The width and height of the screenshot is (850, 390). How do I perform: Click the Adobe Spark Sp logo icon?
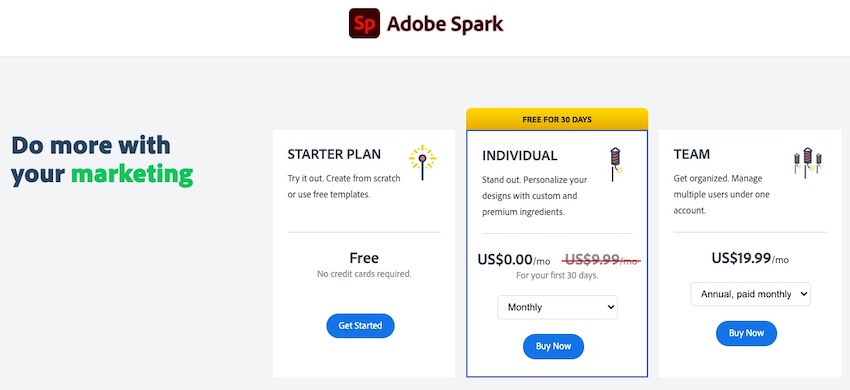tap(364, 23)
